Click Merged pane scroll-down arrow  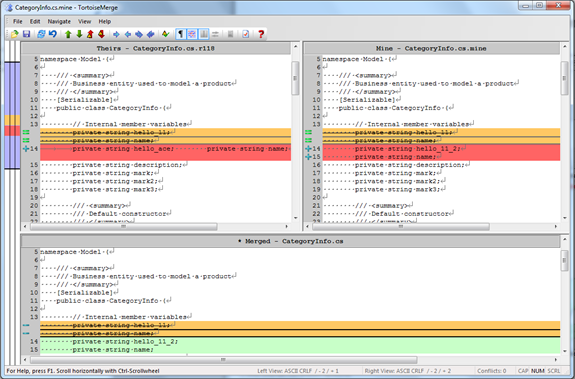point(564,351)
